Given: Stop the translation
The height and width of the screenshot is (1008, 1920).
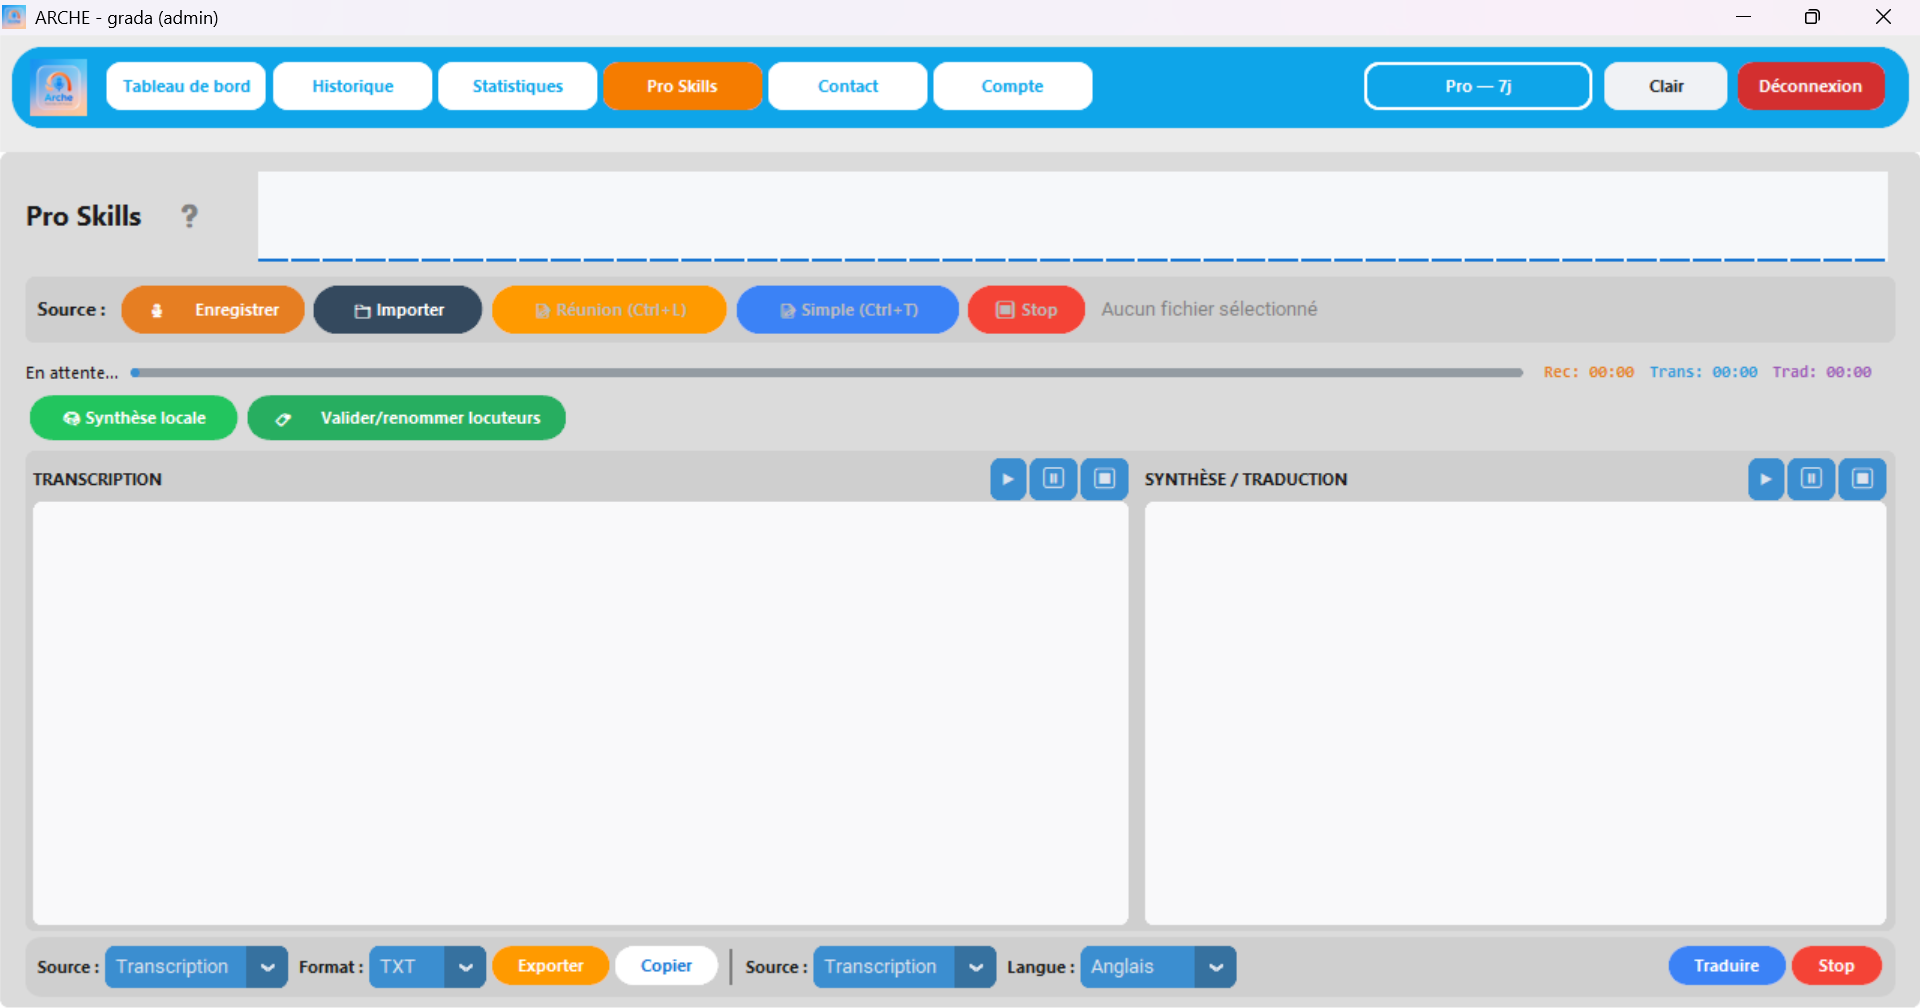Looking at the screenshot, I should [1837, 966].
